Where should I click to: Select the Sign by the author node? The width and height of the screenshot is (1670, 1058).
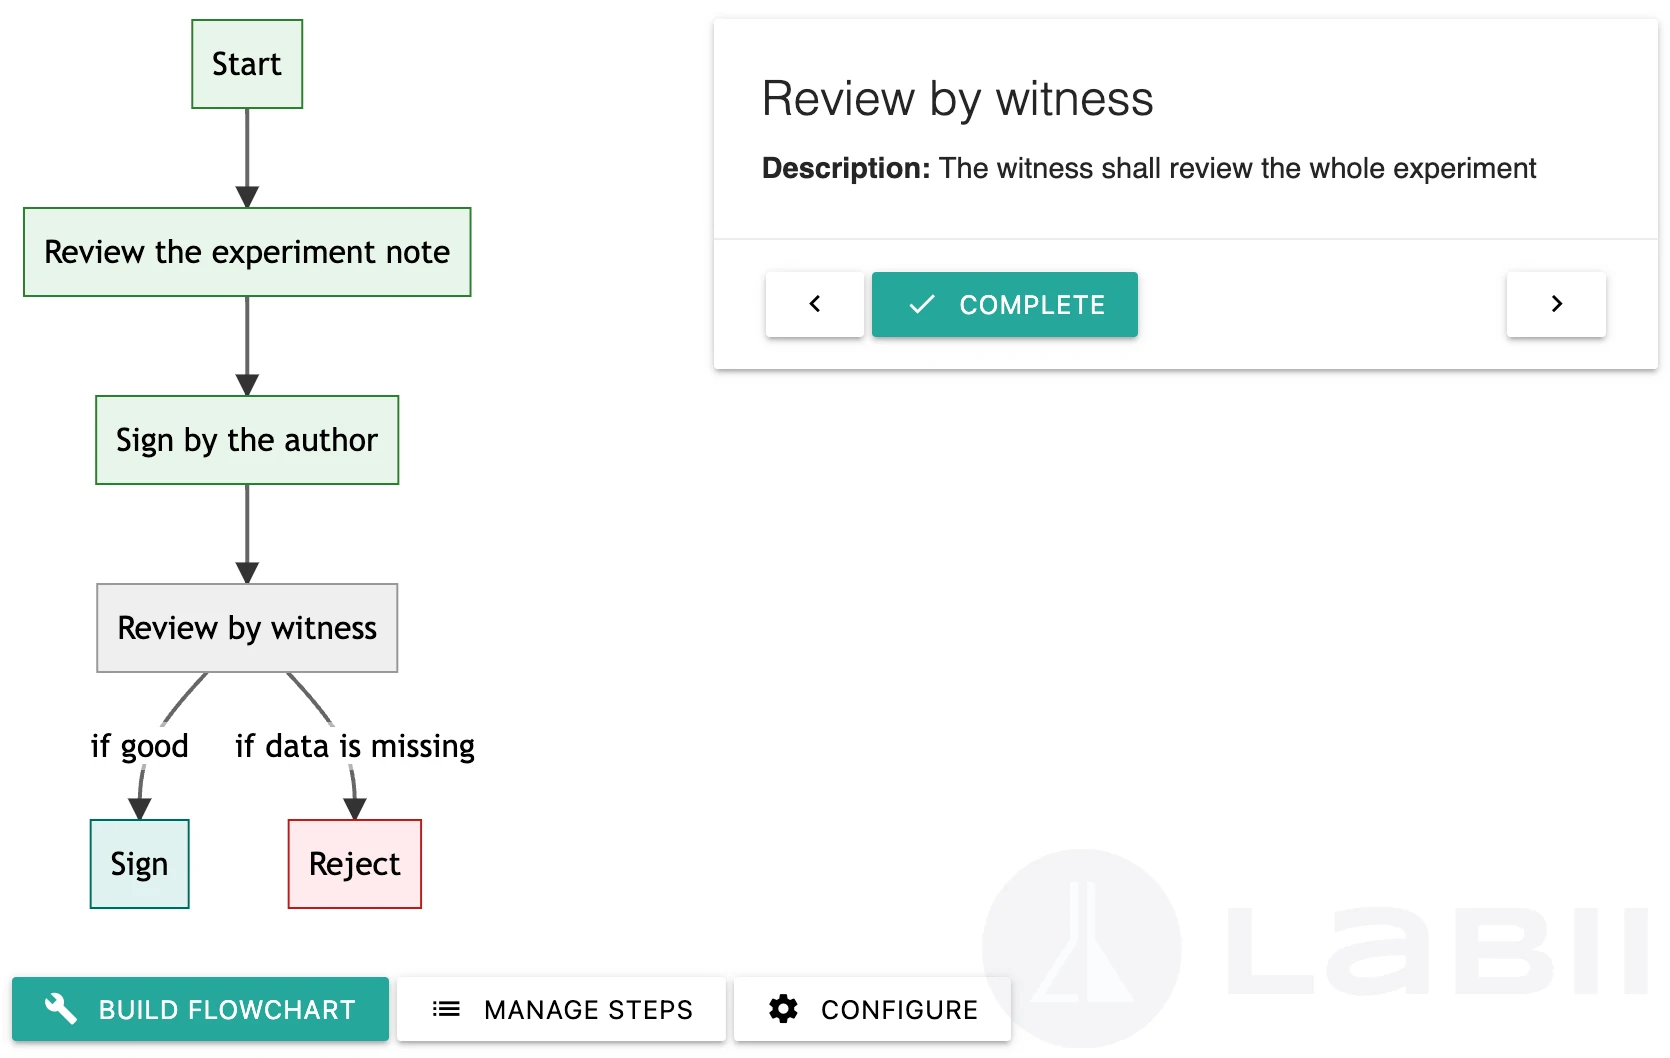[246, 440]
